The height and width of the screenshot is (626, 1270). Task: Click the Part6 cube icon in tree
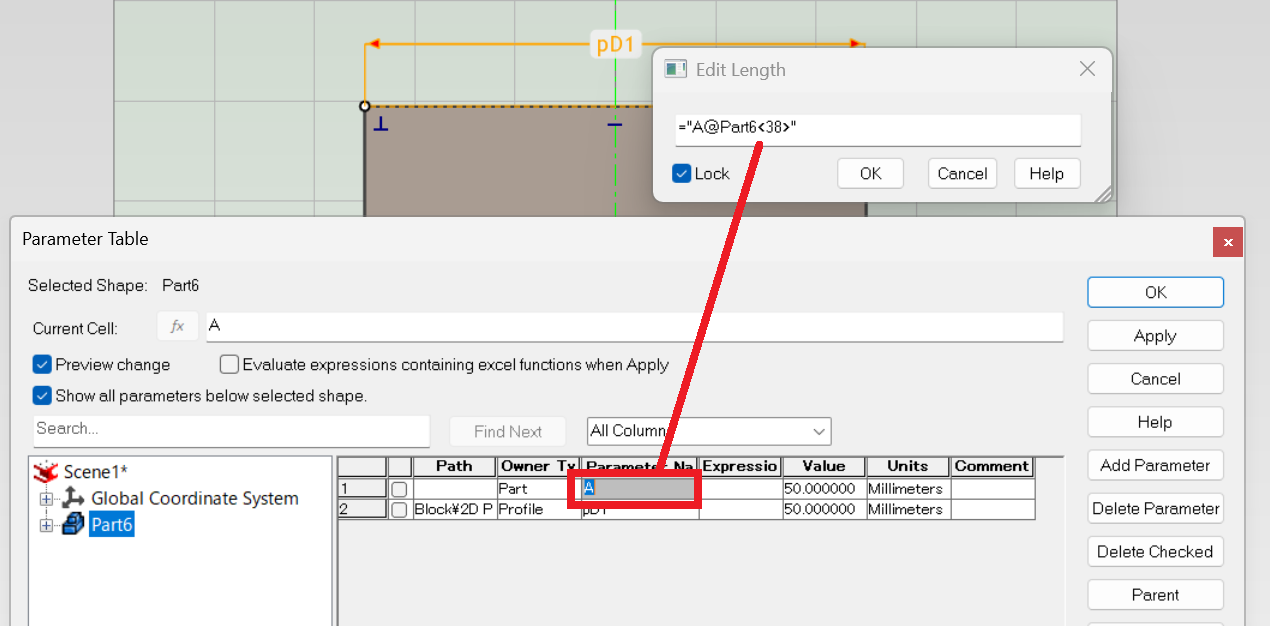pos(73,524)
